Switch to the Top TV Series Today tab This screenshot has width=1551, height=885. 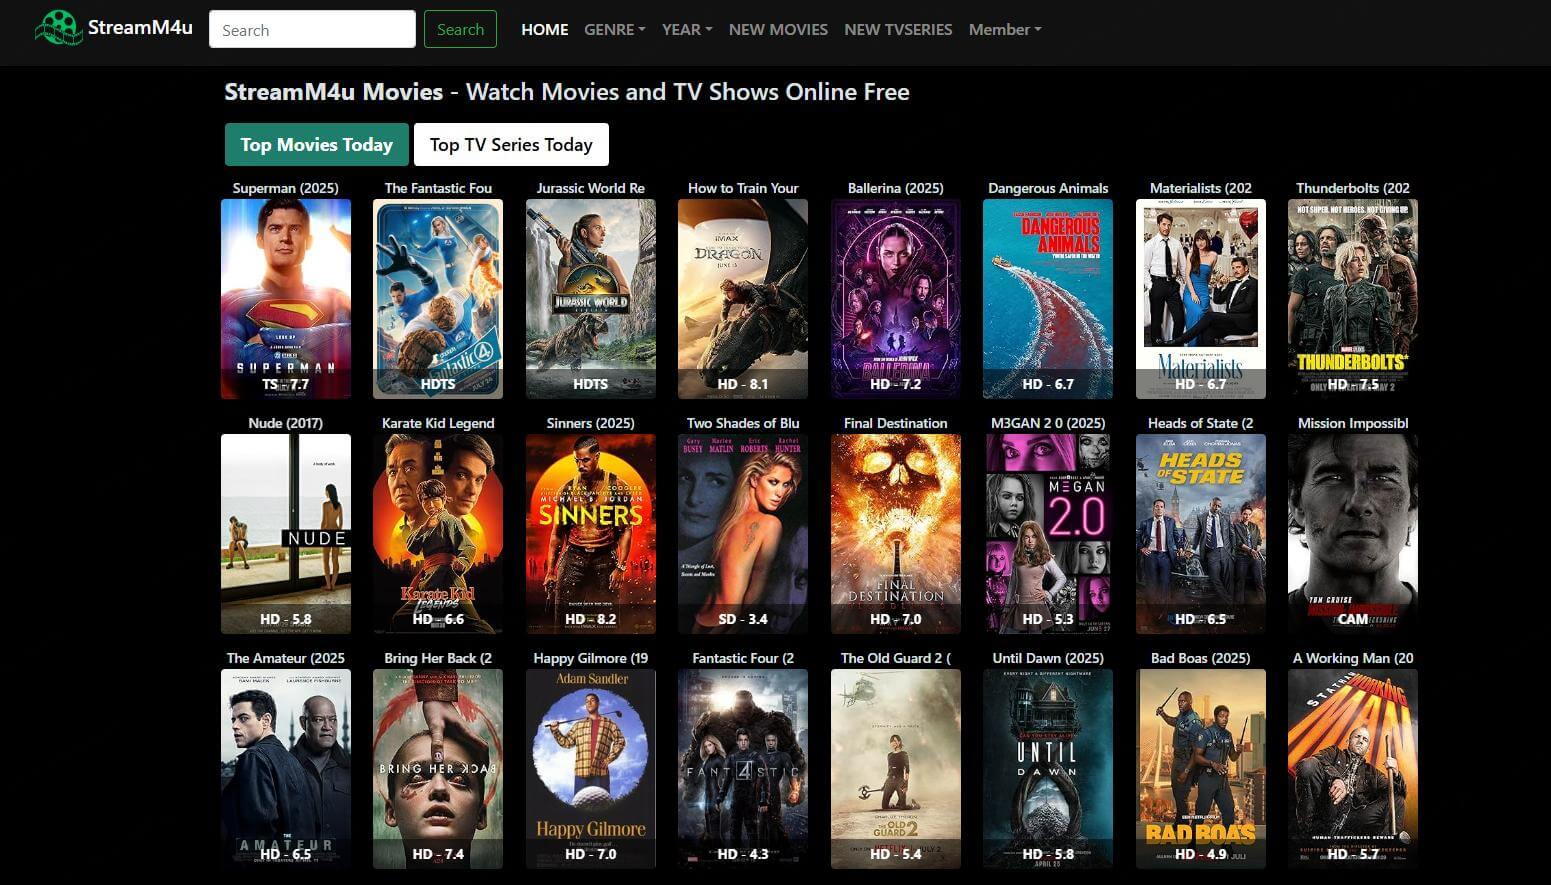pos(511,144)
